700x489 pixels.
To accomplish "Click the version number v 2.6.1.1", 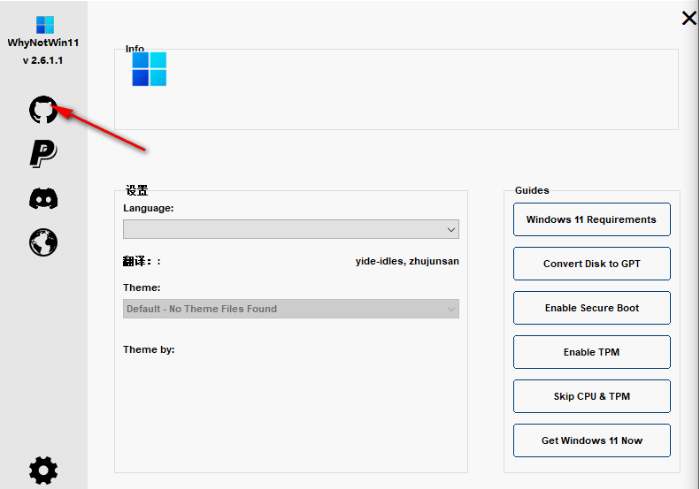I will tap(44, 61).
